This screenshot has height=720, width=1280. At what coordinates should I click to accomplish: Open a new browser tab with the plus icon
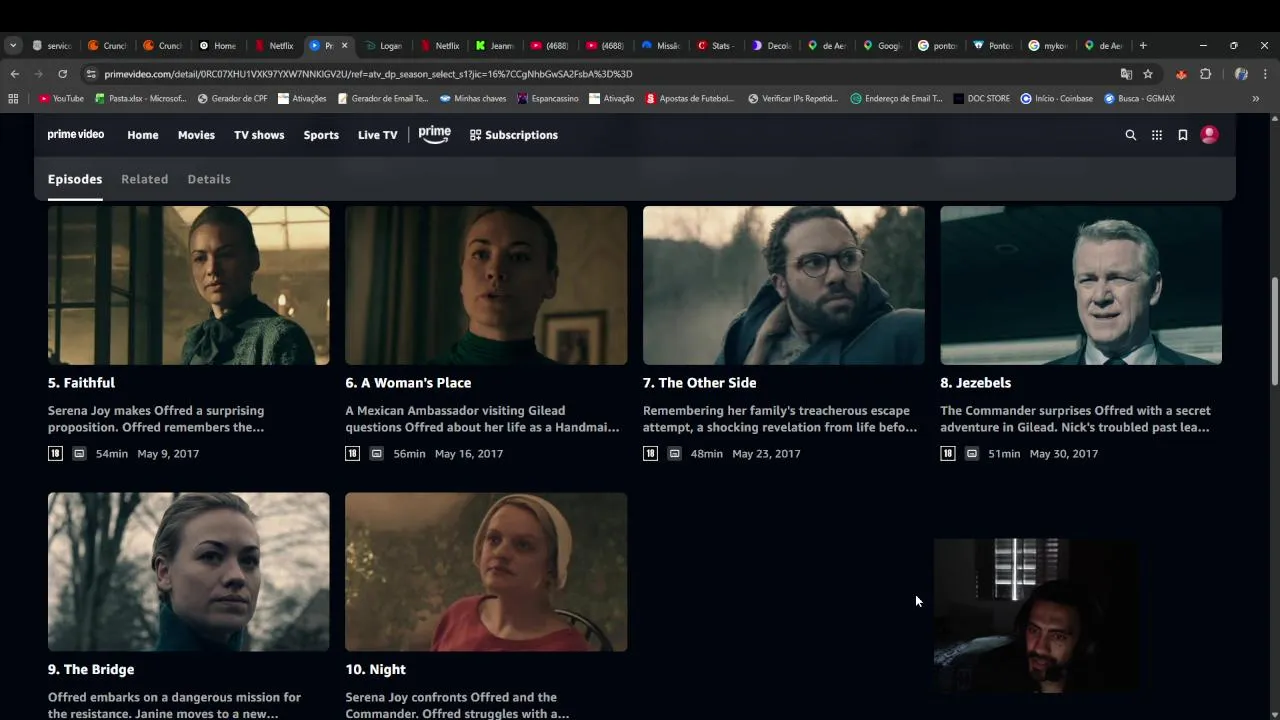click(x=1143, y=45)
